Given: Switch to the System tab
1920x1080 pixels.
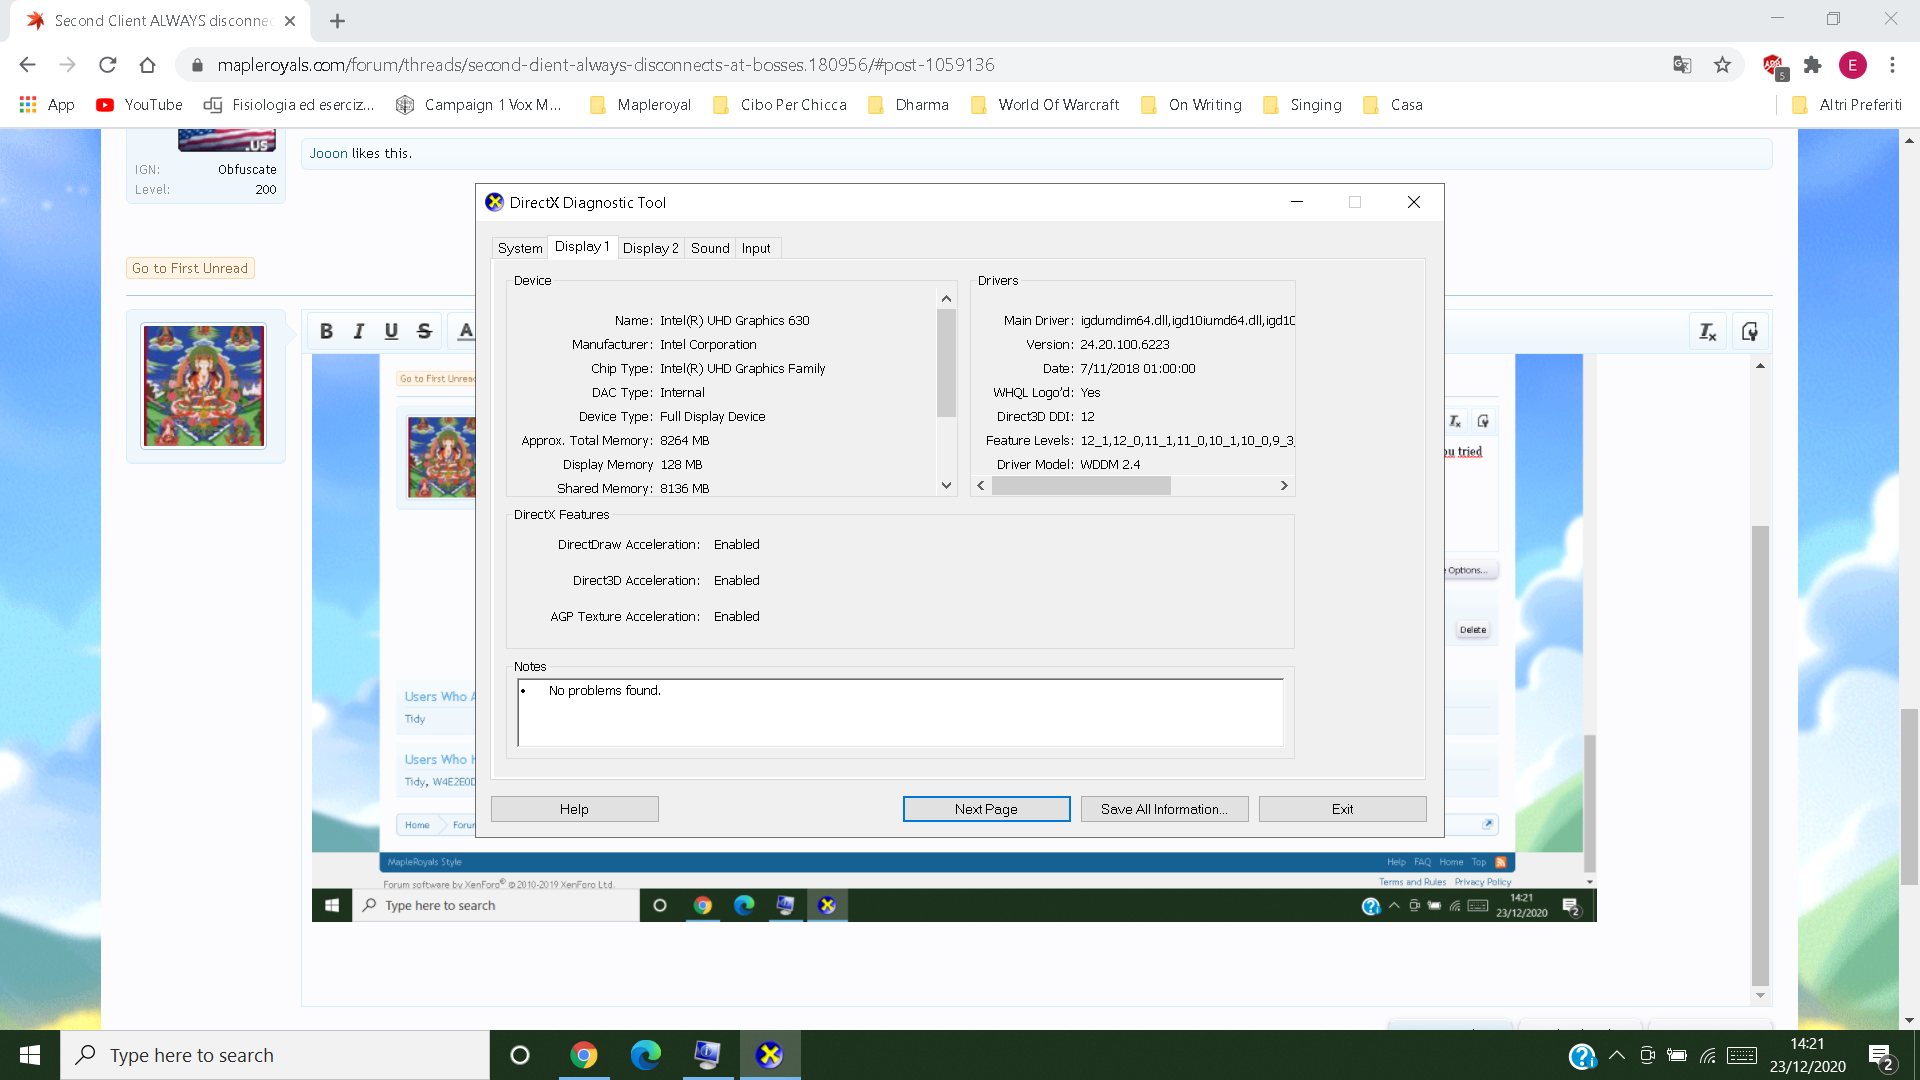Looking at the screenshot, I should click(x=520, y=248).
